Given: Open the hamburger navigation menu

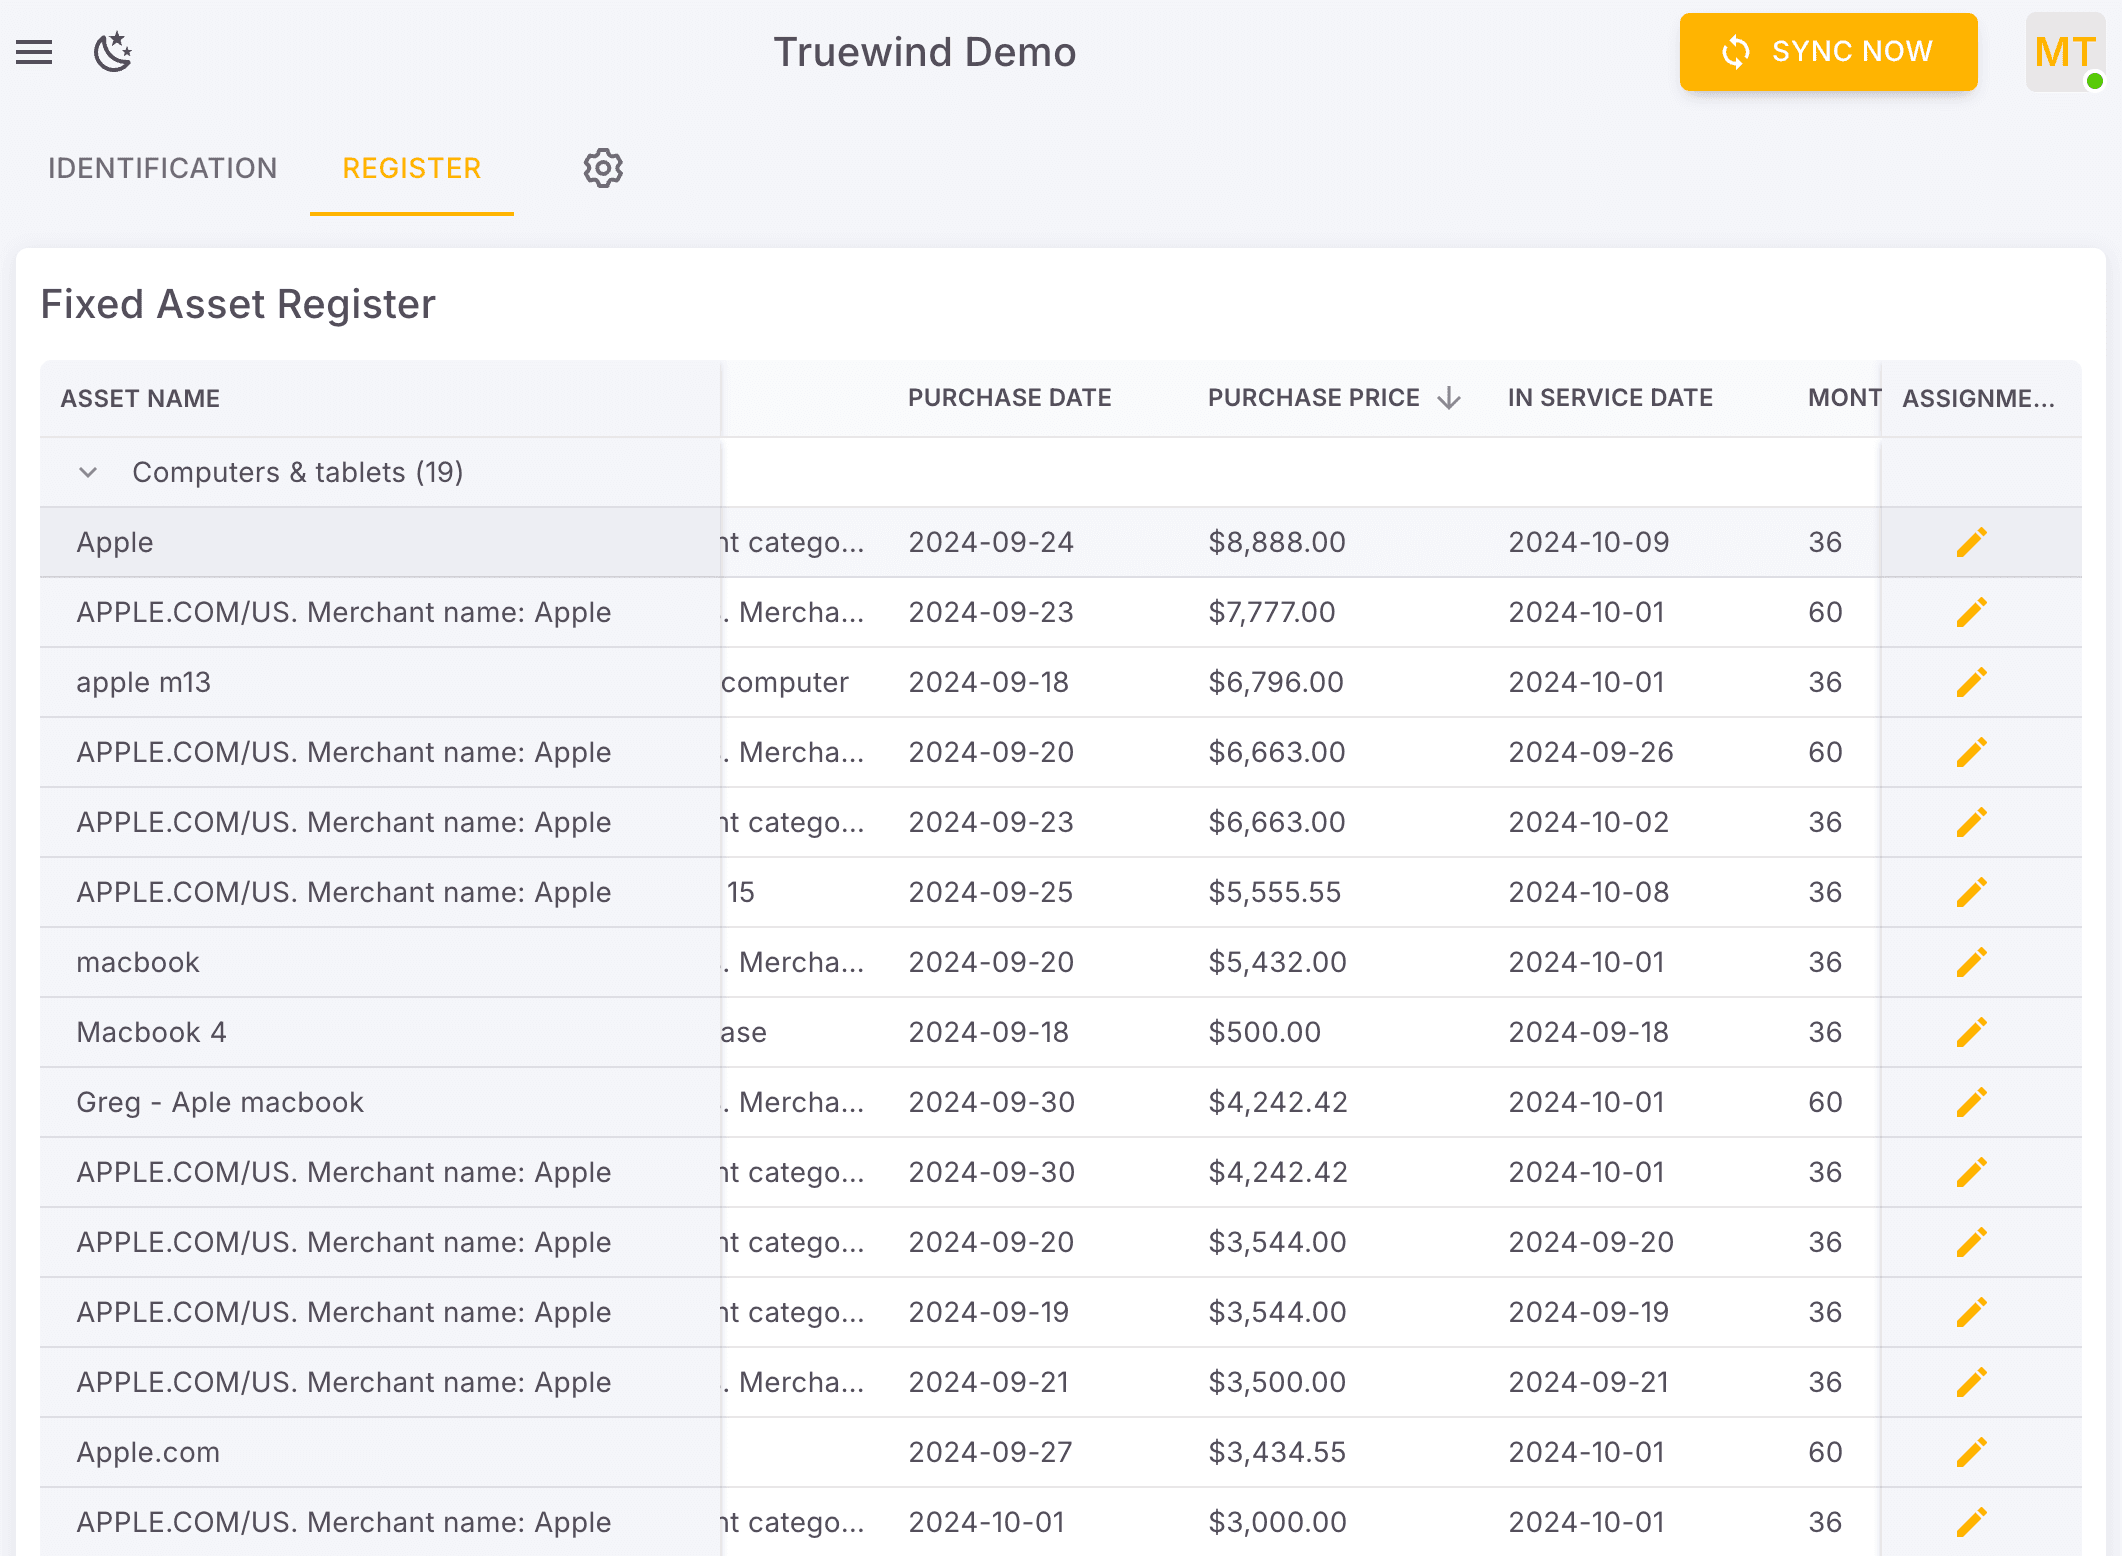Looking at the screenshot, I should (x=35, y=52).
